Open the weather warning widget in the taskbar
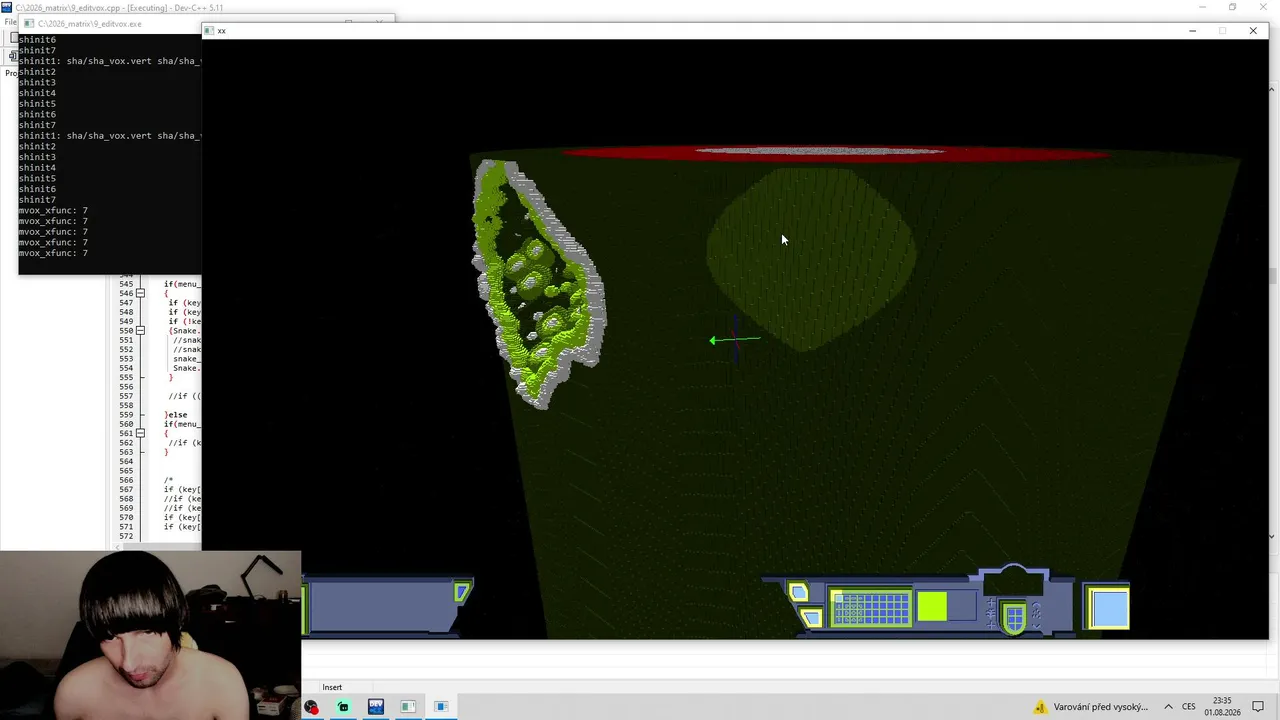Screen dimensions: 1280x720 1091,707
